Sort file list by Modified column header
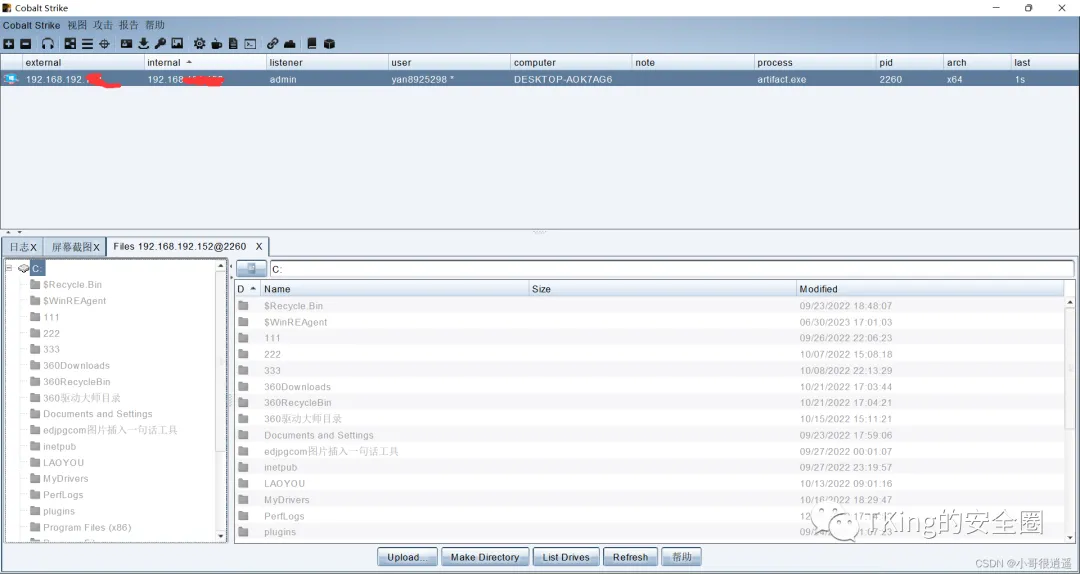The width and height of the screenshot is (1080, 574). click(930, 289)
